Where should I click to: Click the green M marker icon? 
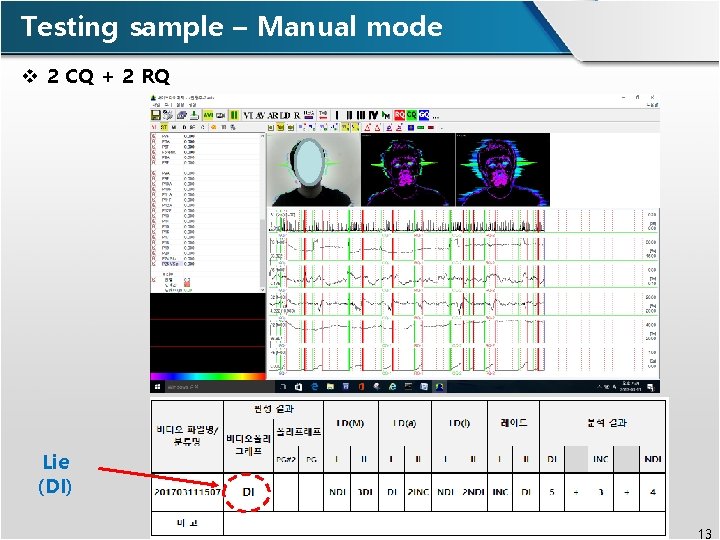[386, 115]
